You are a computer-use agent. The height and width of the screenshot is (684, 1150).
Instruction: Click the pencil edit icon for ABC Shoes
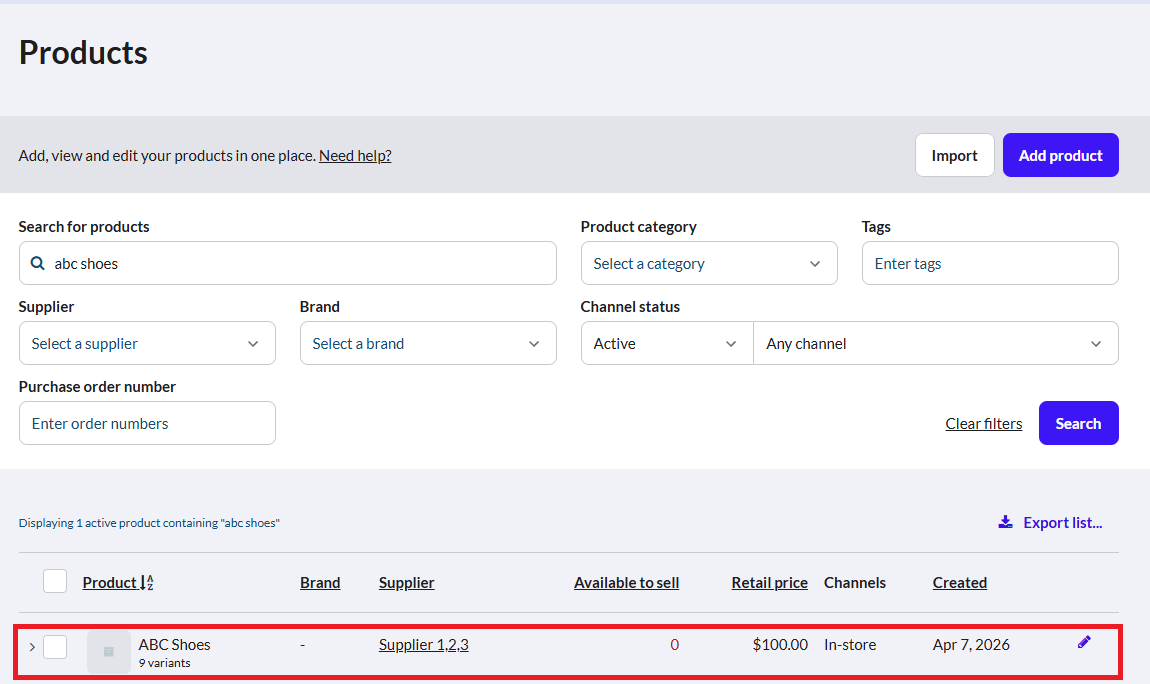pyautogui.click(x=1084, y=642)
